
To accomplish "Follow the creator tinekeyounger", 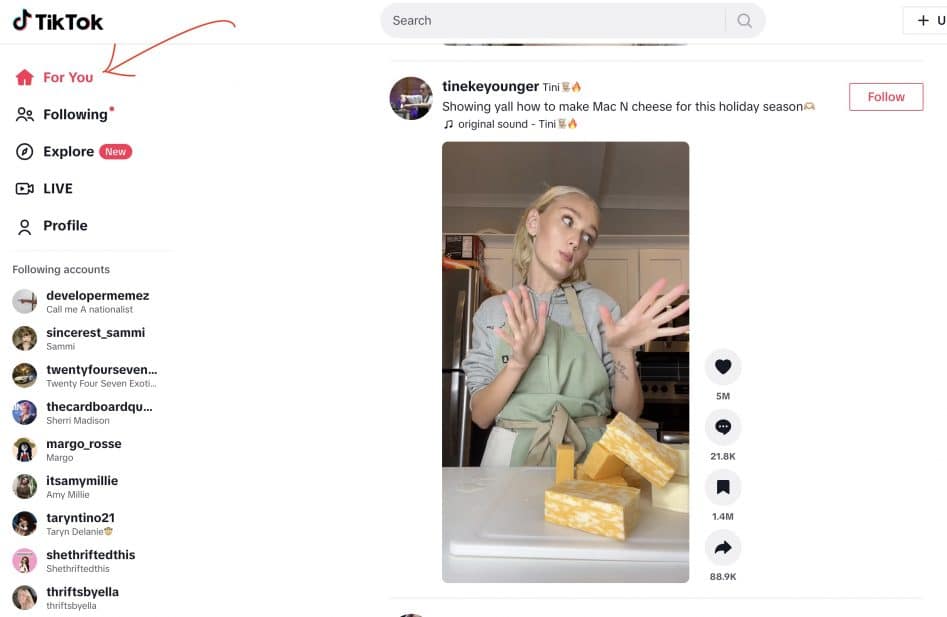I will coord(885,96).
